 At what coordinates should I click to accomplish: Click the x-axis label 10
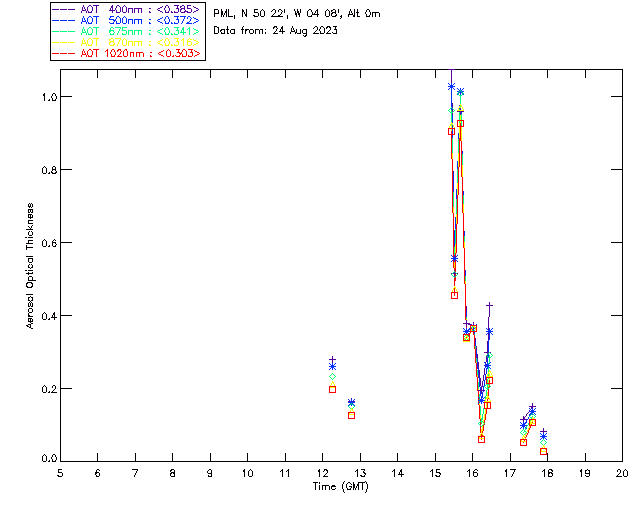point(248,474)
